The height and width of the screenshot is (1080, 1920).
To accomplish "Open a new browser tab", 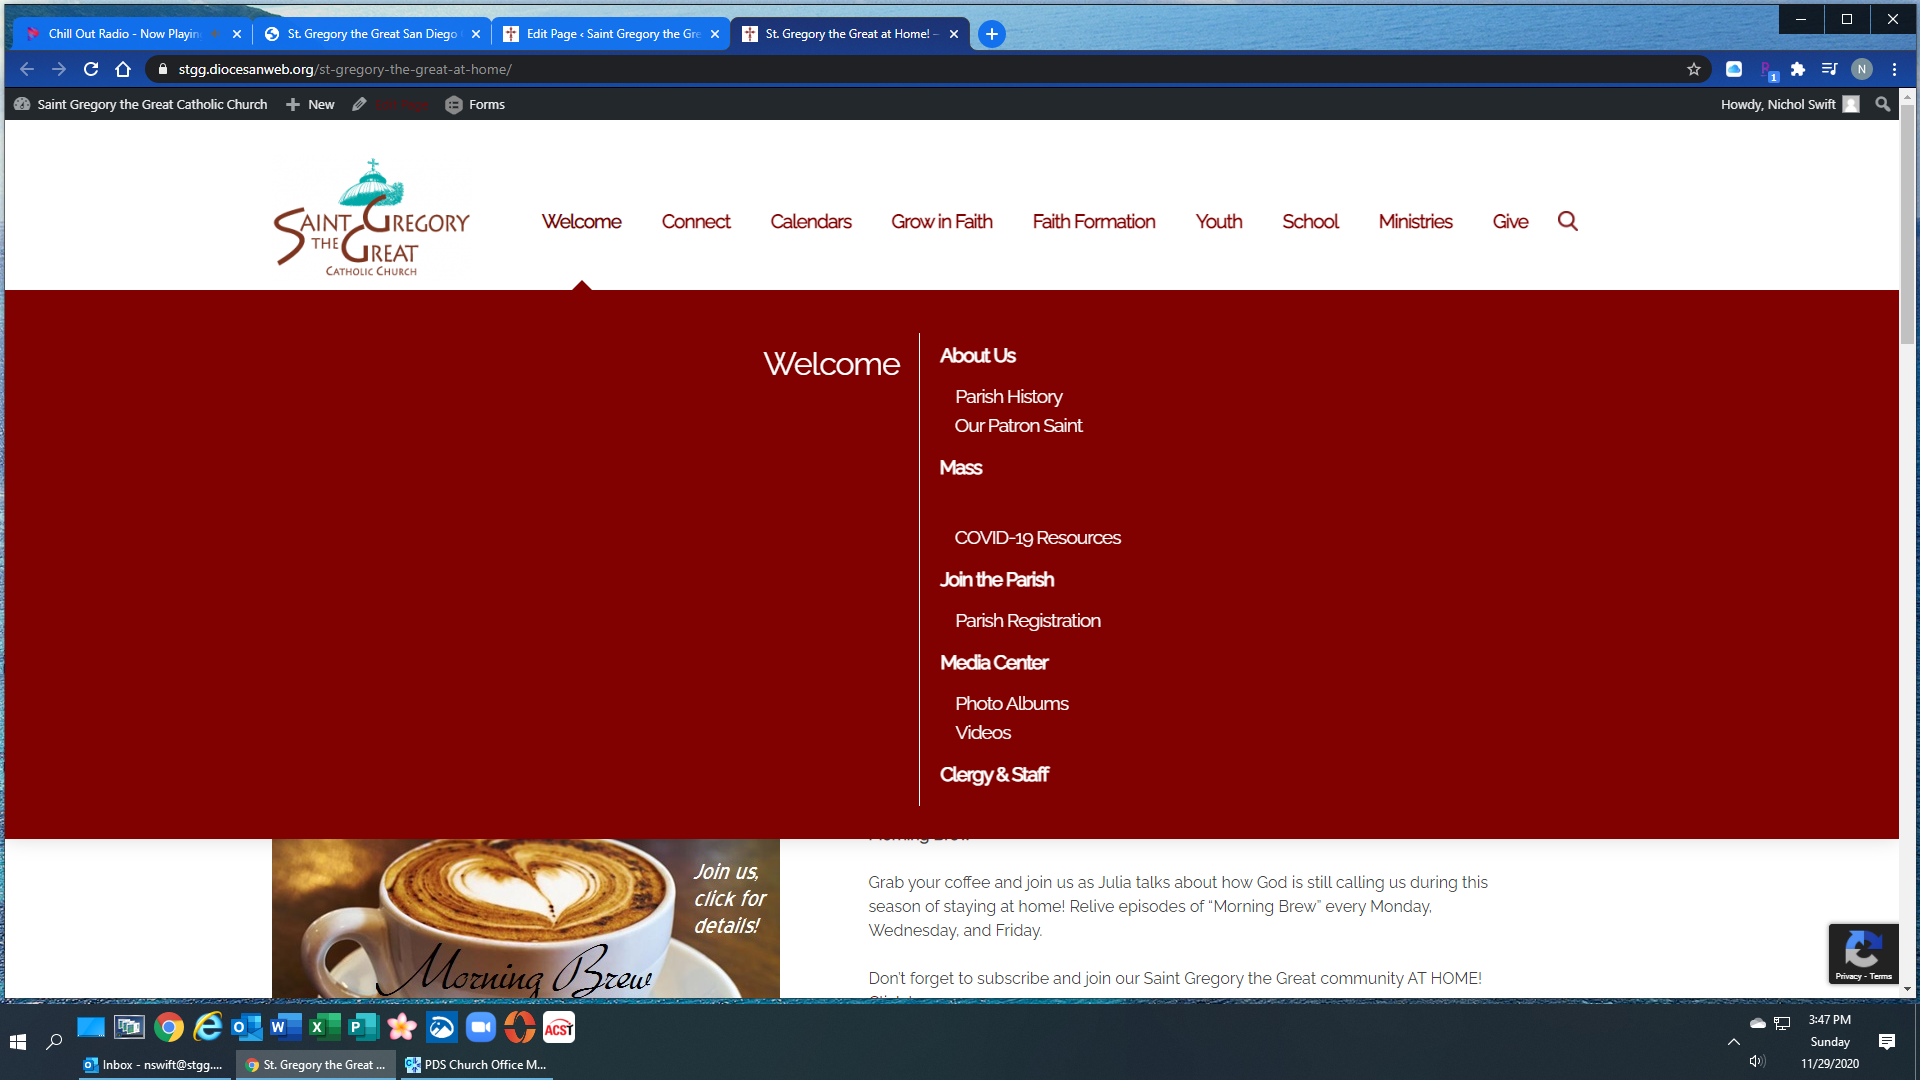I will tap(991, 34).
